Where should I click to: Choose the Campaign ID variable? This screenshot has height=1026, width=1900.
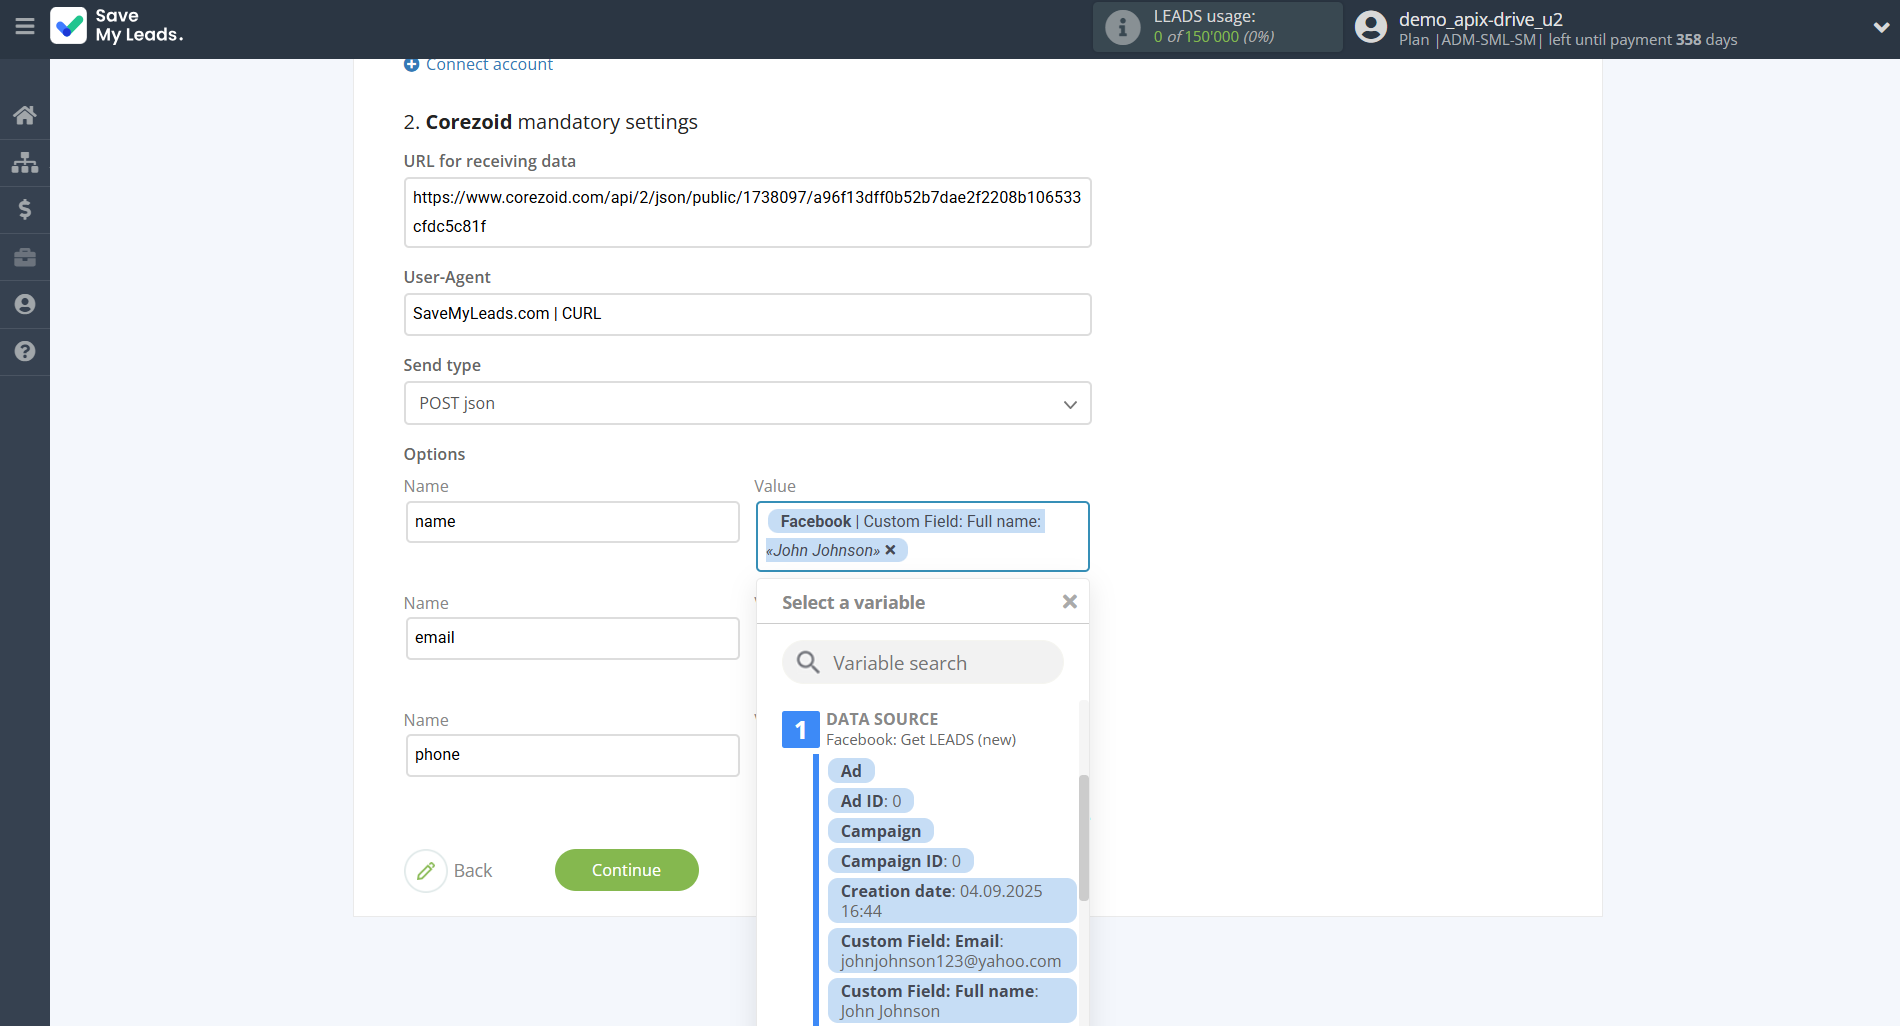point(900,861)
